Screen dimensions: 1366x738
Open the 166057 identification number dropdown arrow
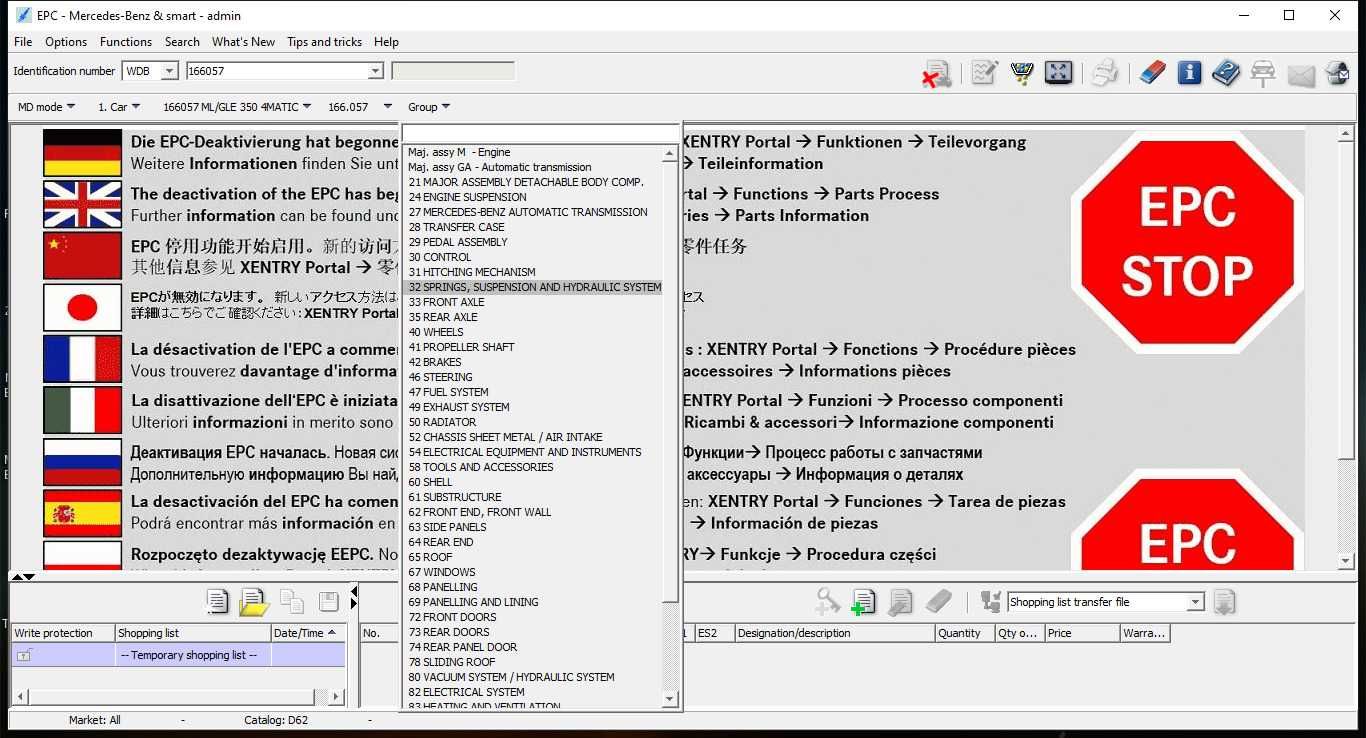(375, 71)
